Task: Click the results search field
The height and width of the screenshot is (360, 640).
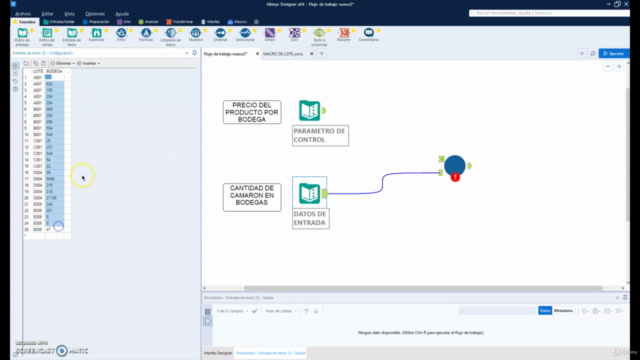Action: pos(497,311)
